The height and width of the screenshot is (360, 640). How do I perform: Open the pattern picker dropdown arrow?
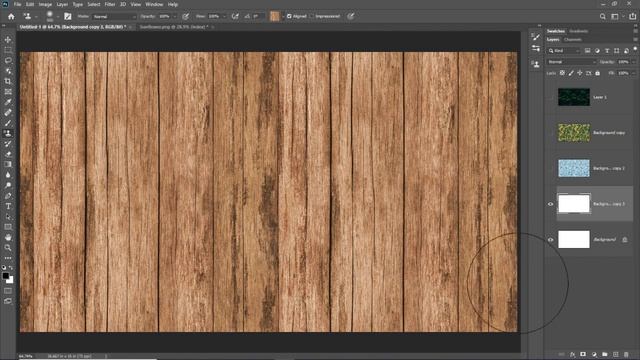pyautogui.click(x=283, y=17)
